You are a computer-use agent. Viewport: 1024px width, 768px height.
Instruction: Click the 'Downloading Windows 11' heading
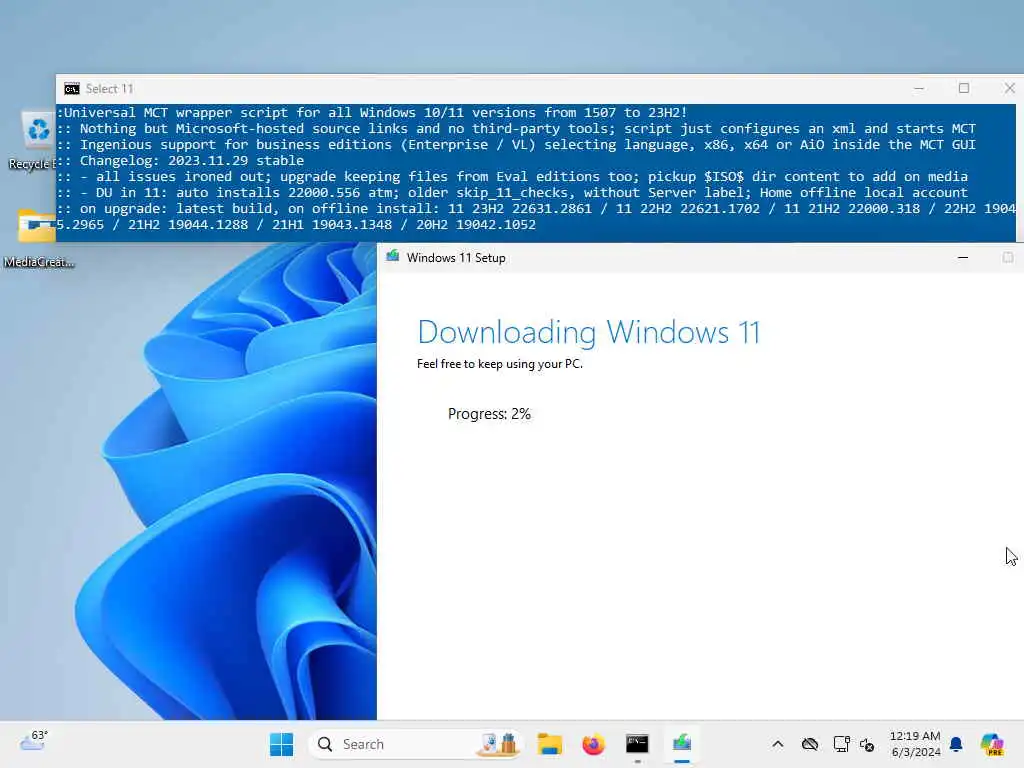[x=589, y=332]
